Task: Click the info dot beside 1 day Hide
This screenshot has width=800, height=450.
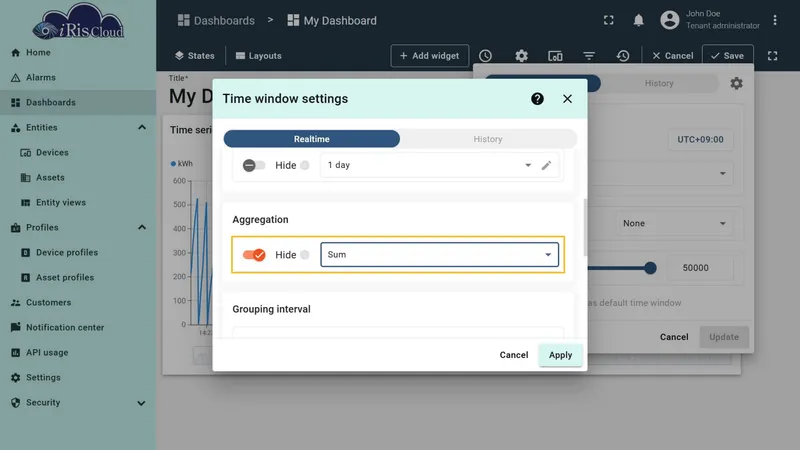Action: [x=305, y=165]
